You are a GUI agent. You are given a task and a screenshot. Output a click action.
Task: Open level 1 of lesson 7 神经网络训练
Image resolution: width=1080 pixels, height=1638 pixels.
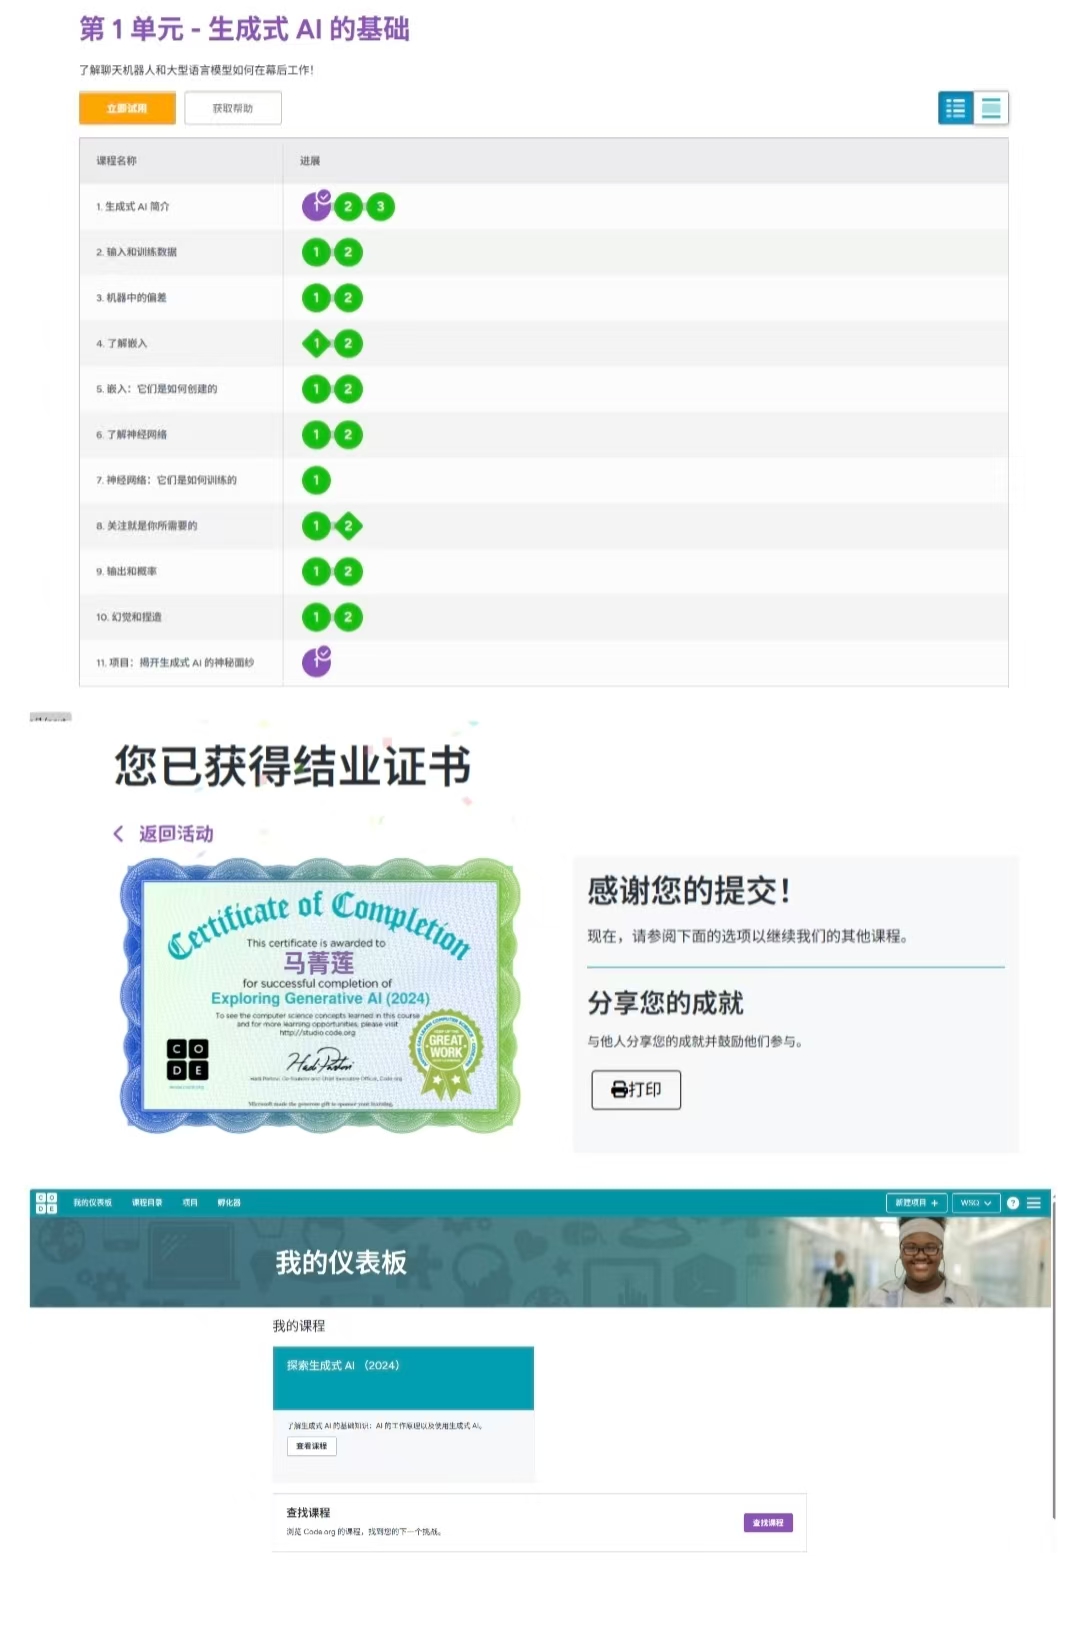click(316, 480)
